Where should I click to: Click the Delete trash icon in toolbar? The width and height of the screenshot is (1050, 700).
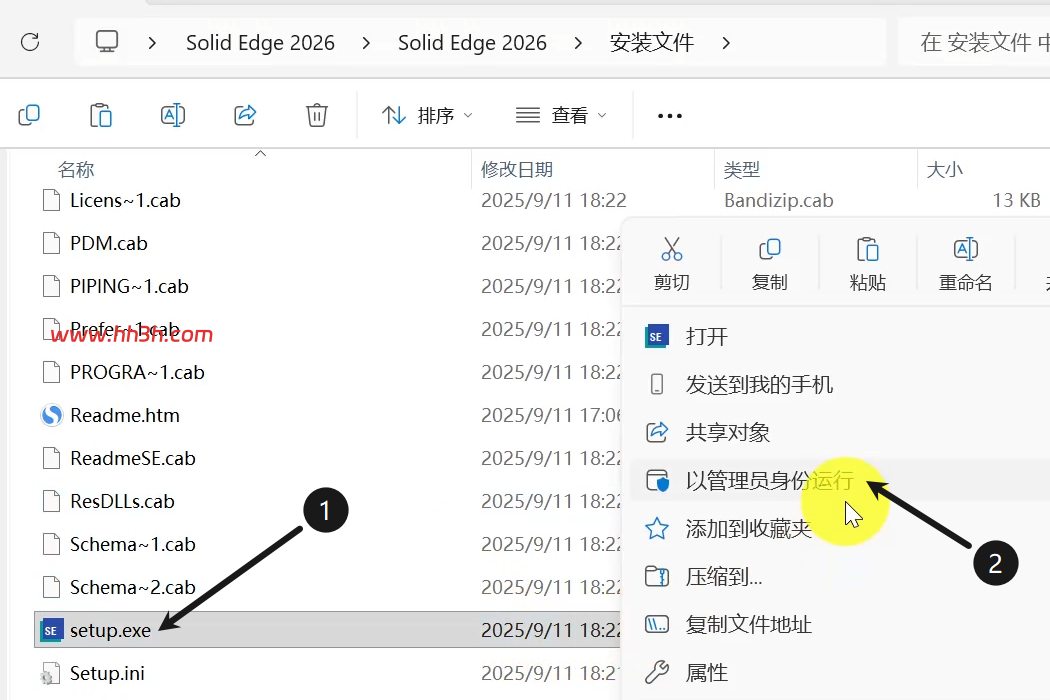click(317, 115)
